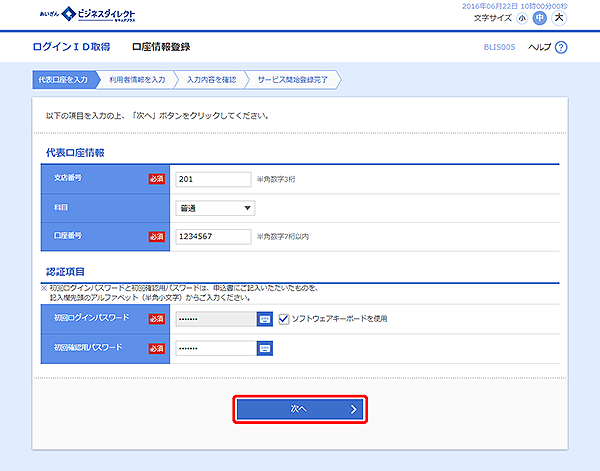The image size is (600, 471).
Task: Set font size to medium (中)
Action: click(540, 18)
